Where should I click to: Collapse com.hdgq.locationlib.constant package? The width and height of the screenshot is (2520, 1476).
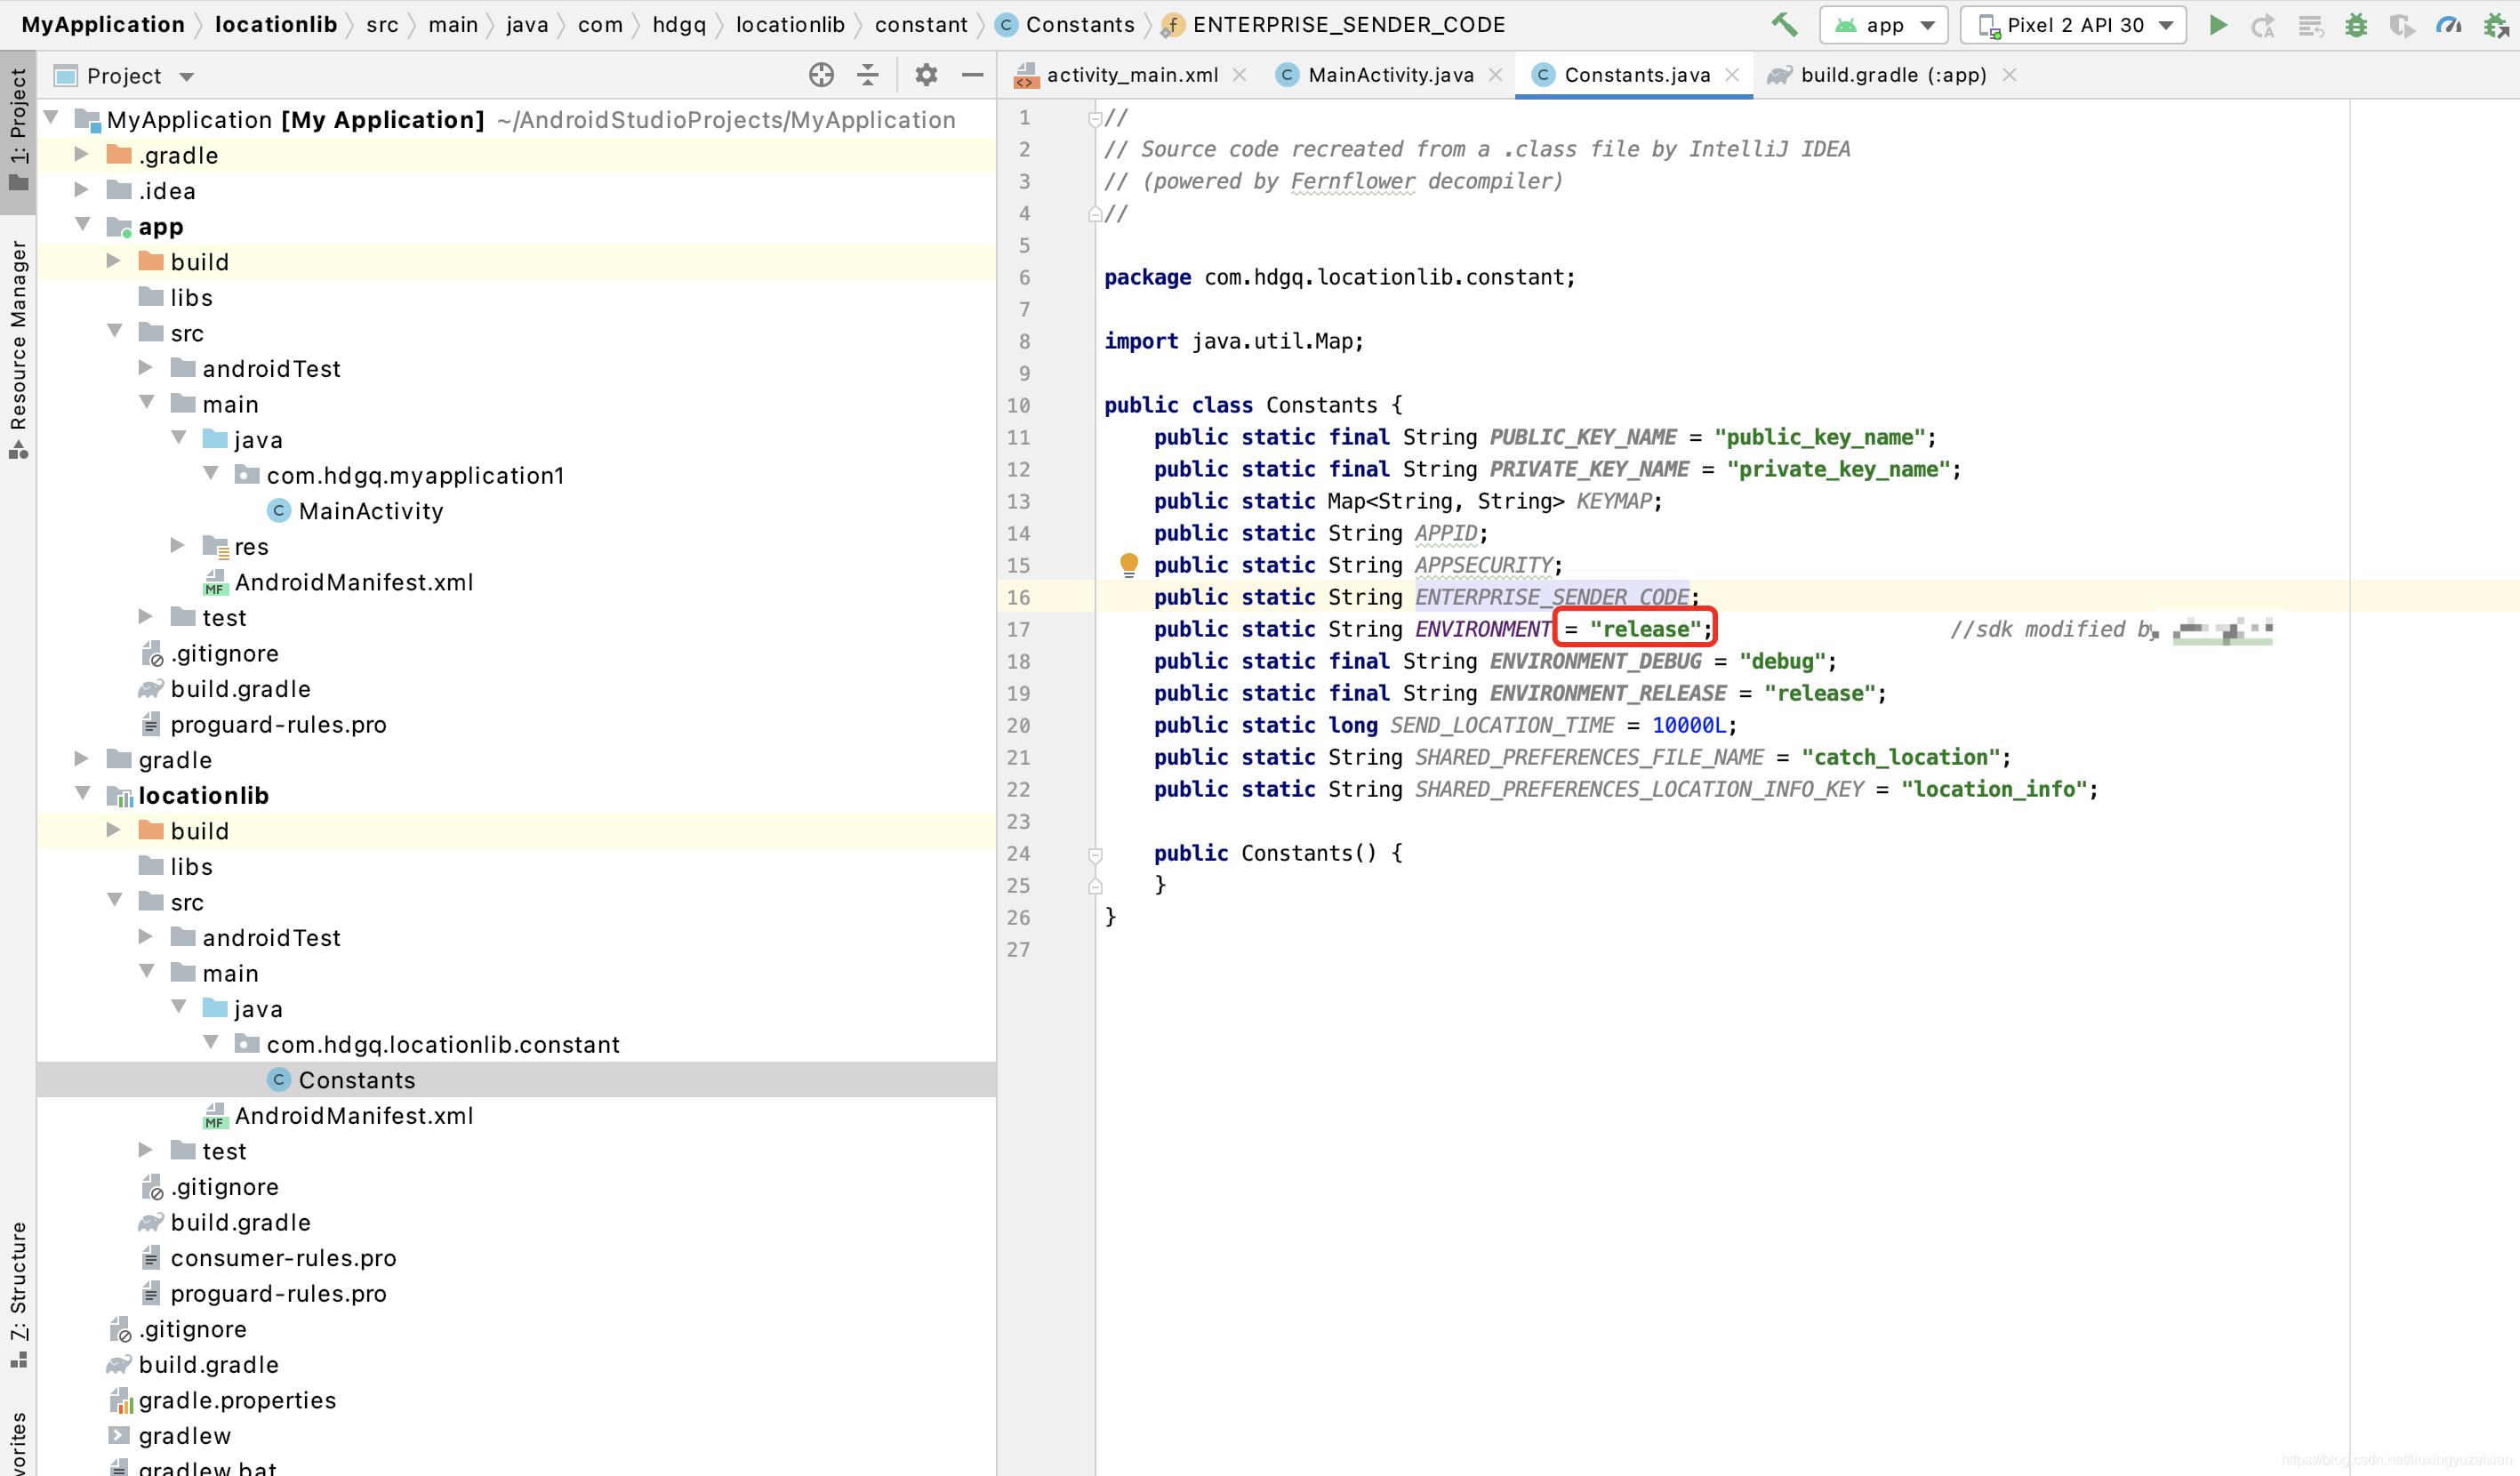210,1044
